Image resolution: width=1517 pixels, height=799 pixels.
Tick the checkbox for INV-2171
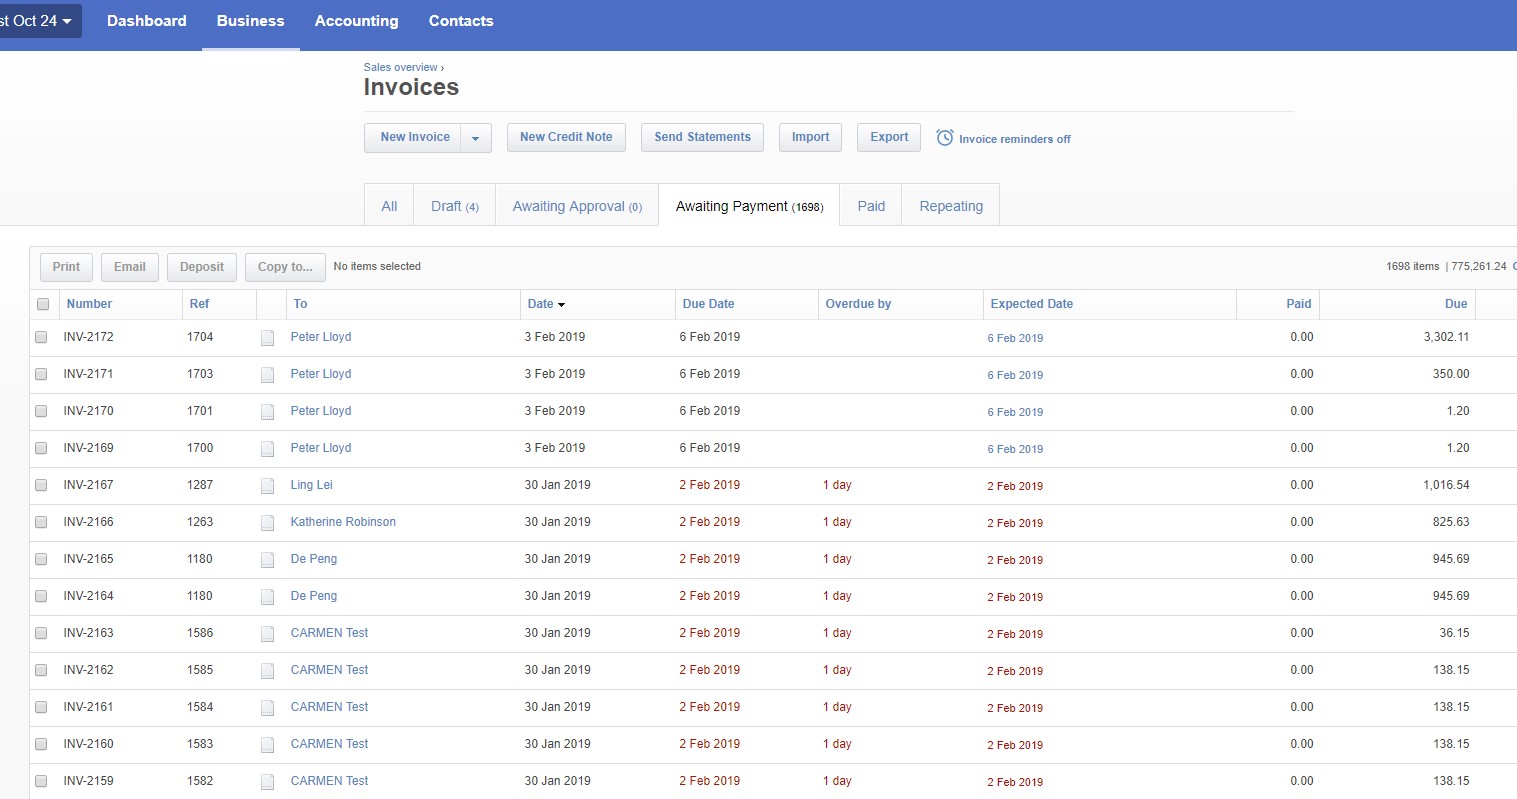[x=41, y=374]
